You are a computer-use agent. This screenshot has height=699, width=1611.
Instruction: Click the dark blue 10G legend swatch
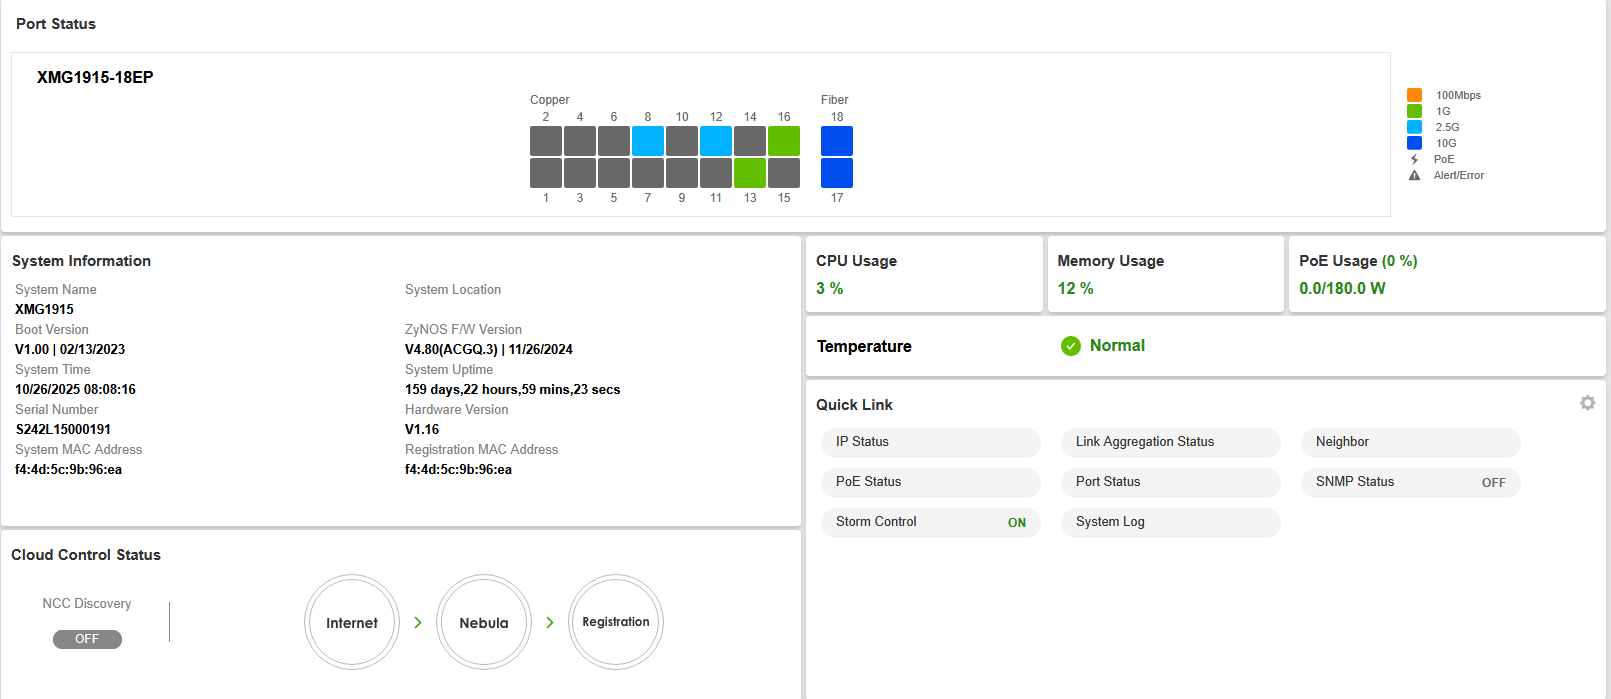click(x=1414, y=143)
